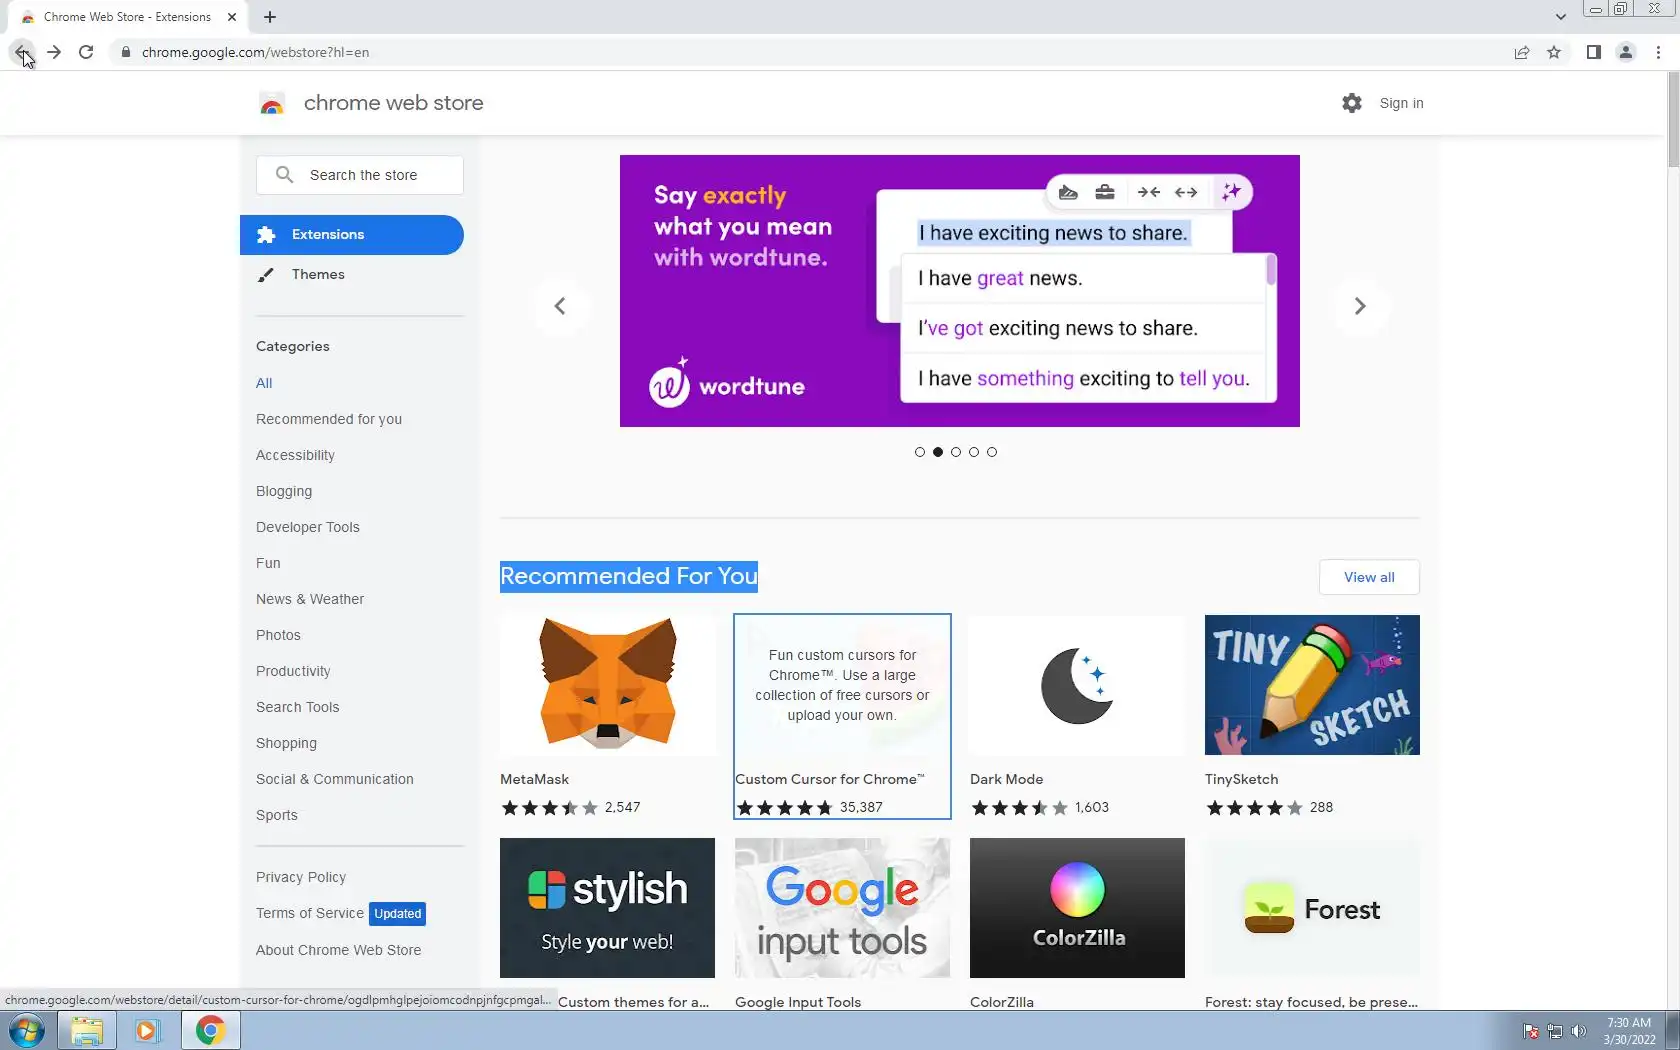1680x1050 pixels.
Task: Show previous carousel banner
Action: point(560,306)
